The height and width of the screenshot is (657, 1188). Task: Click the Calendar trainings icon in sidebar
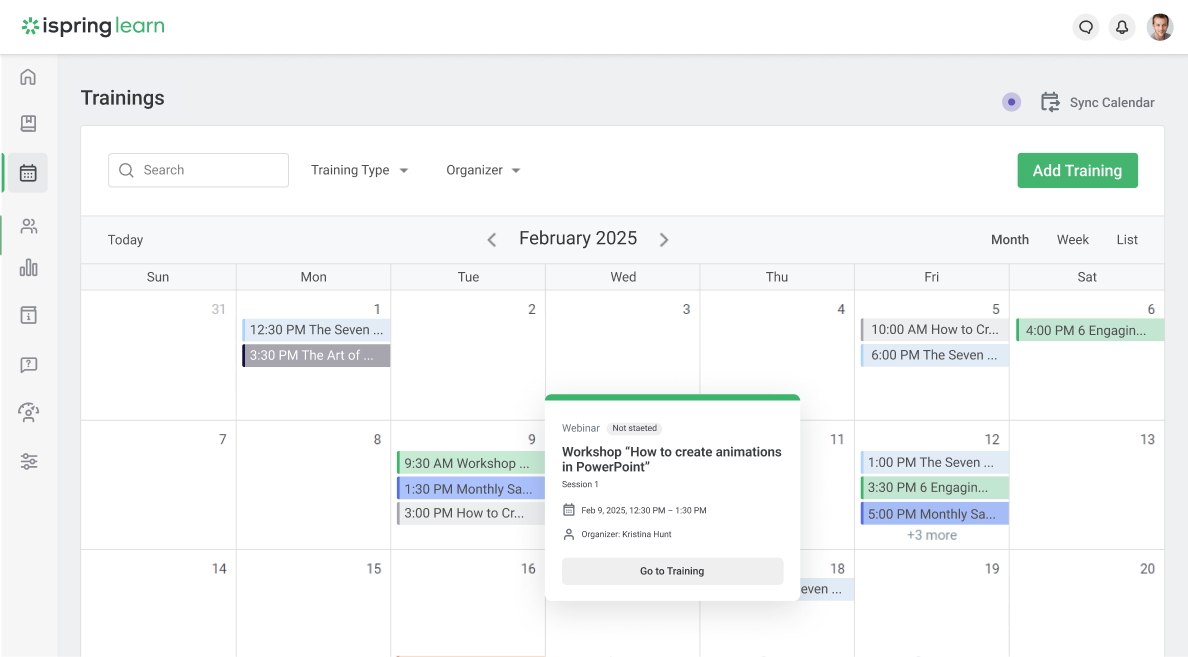pyautogui.click(x=27, y=171)
